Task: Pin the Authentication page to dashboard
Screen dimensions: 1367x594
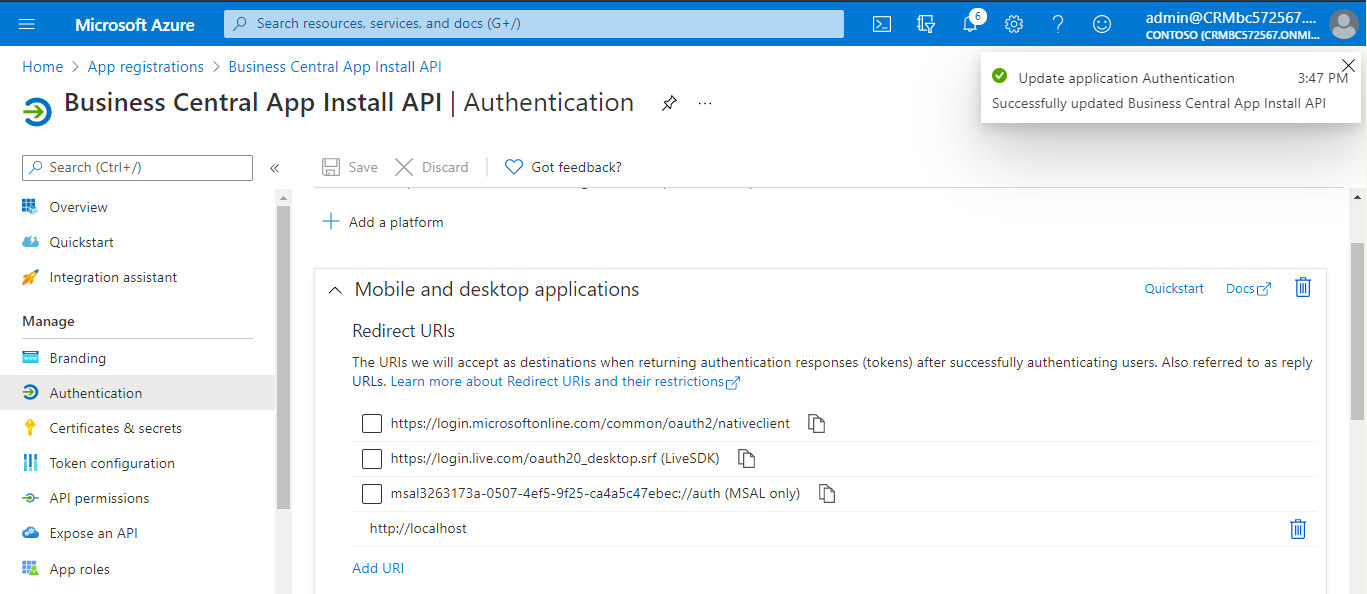Action: click(x=668, y=102)
